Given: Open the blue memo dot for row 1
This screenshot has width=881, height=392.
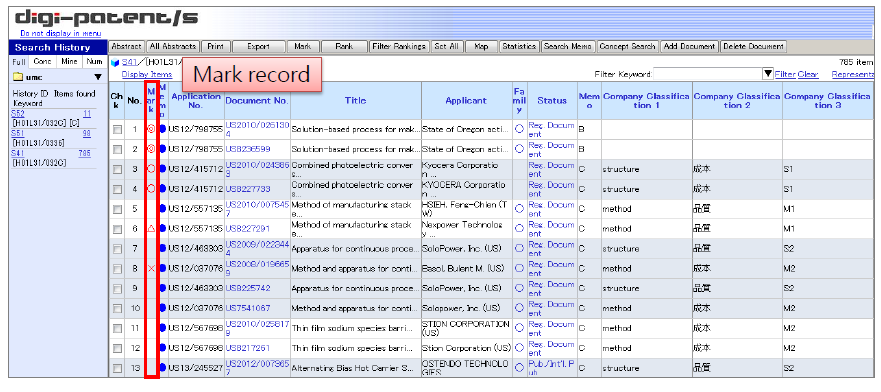Looking at the screenshot, I should coord(163,129).
